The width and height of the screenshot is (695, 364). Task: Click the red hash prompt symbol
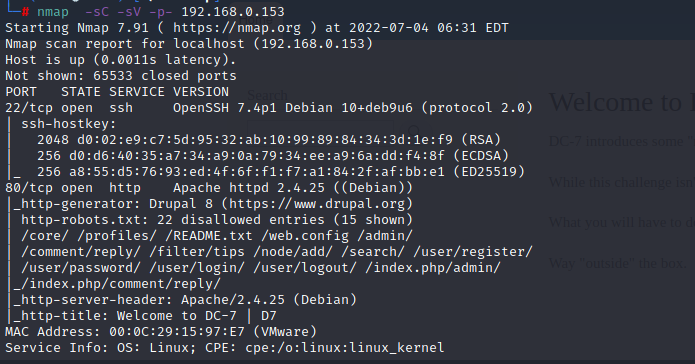pos(26,12)
